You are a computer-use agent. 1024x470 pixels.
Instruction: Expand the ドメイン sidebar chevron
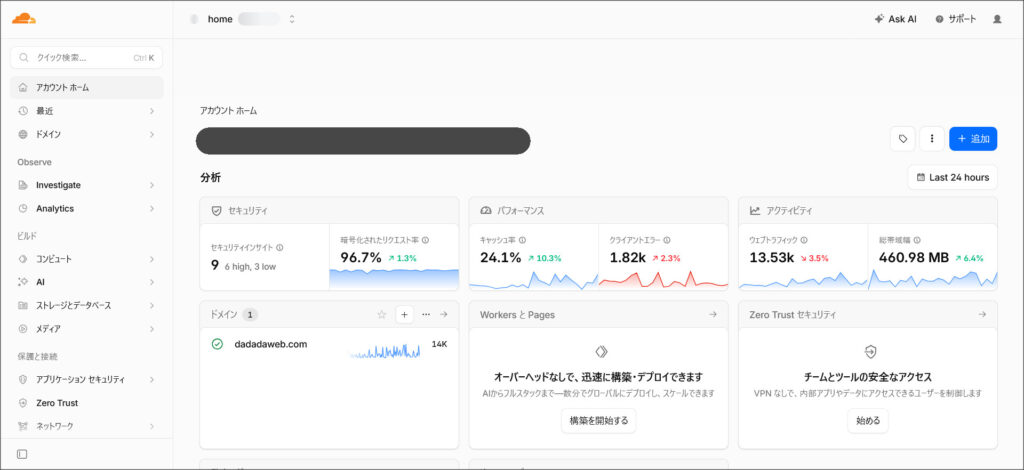click(x=152, y=134)
